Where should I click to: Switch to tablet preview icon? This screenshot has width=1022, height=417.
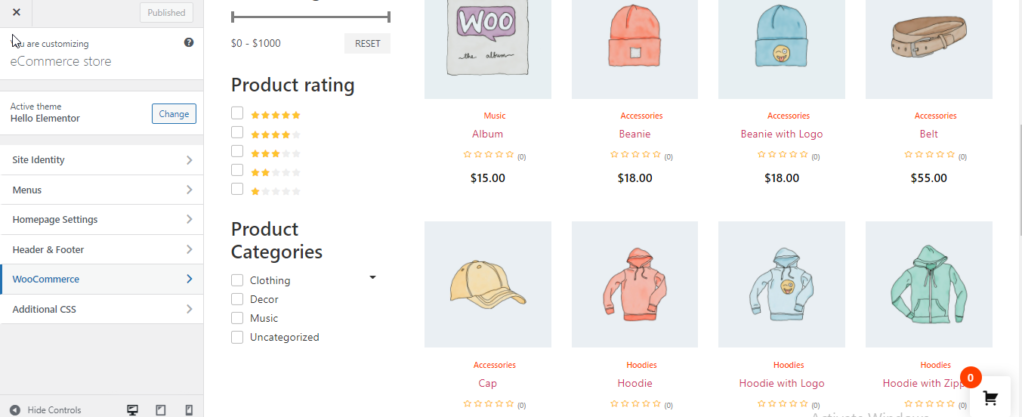[161, 410]
